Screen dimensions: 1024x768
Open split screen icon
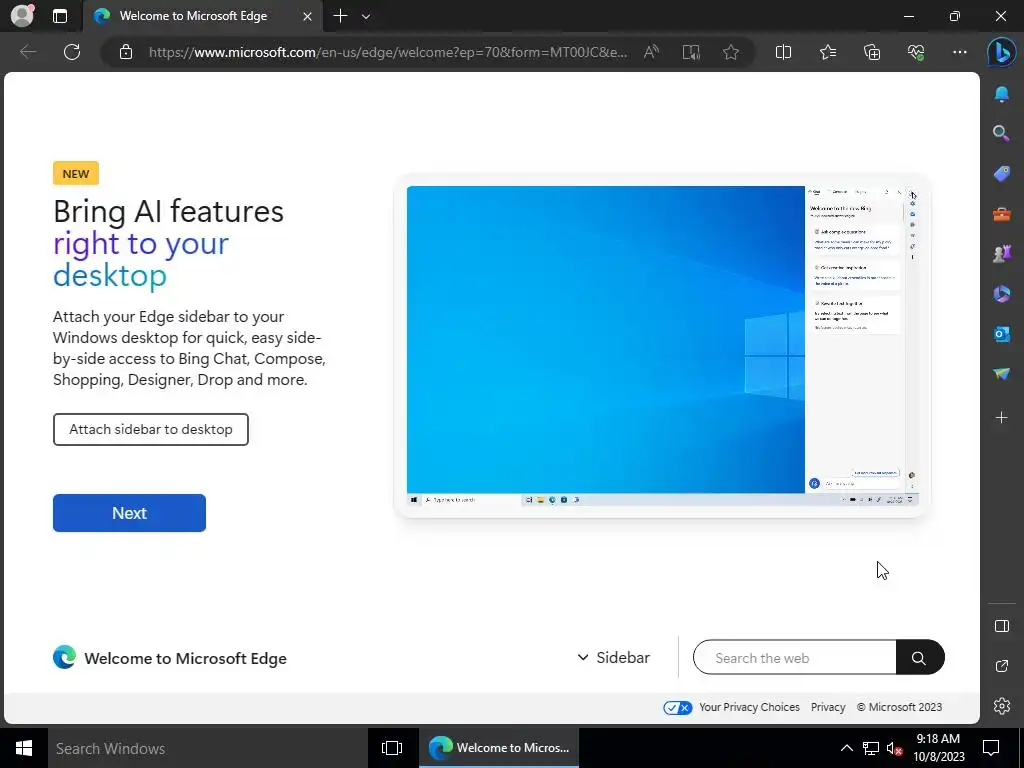[x=783, y=52]
